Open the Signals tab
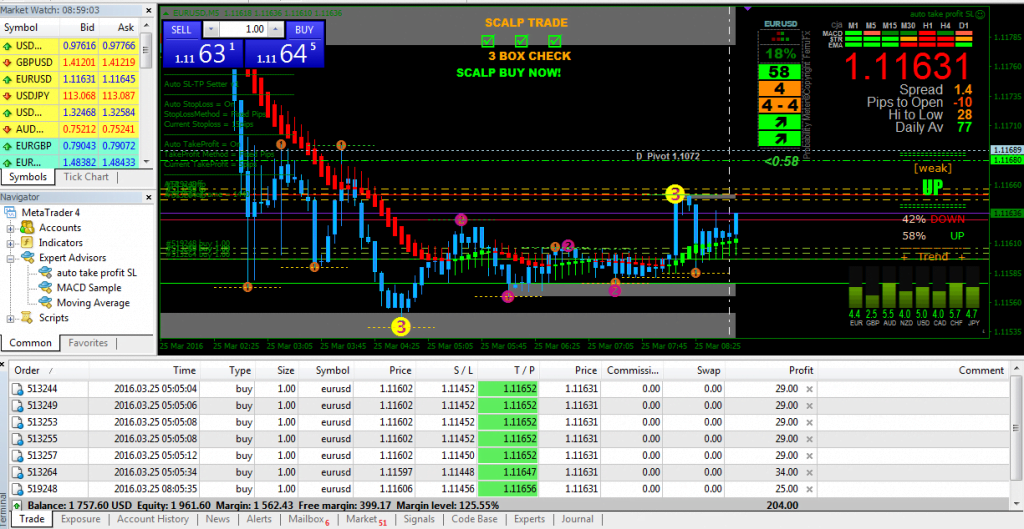This screenshot has width=1024, height=529. click(419, 519)
